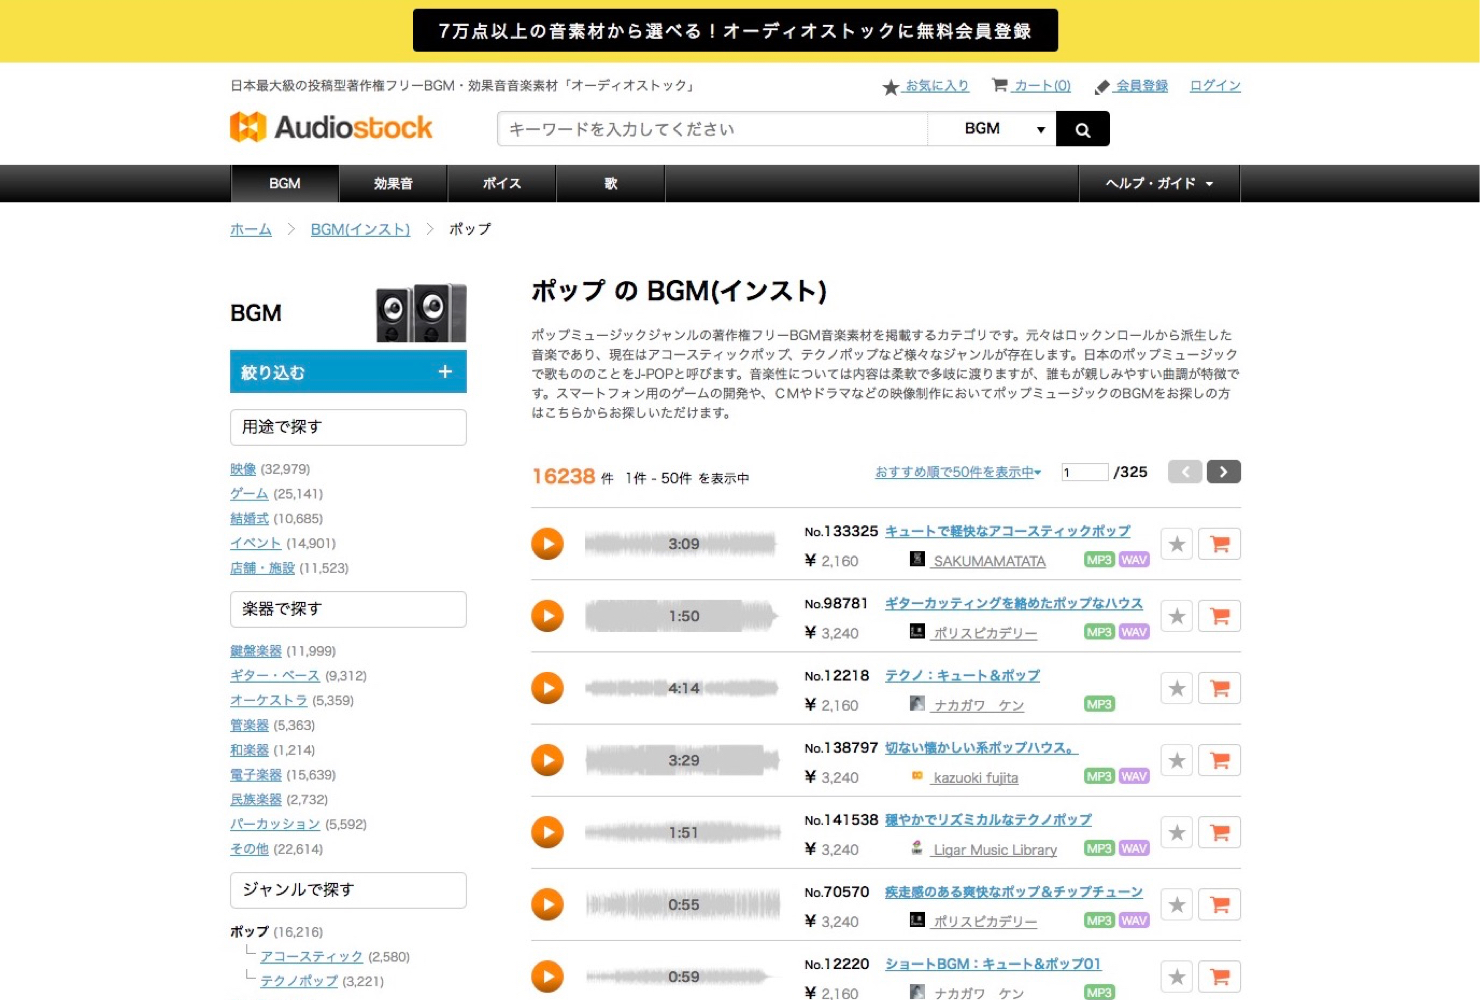Expand the 用途で探す section

coord(348,427)
